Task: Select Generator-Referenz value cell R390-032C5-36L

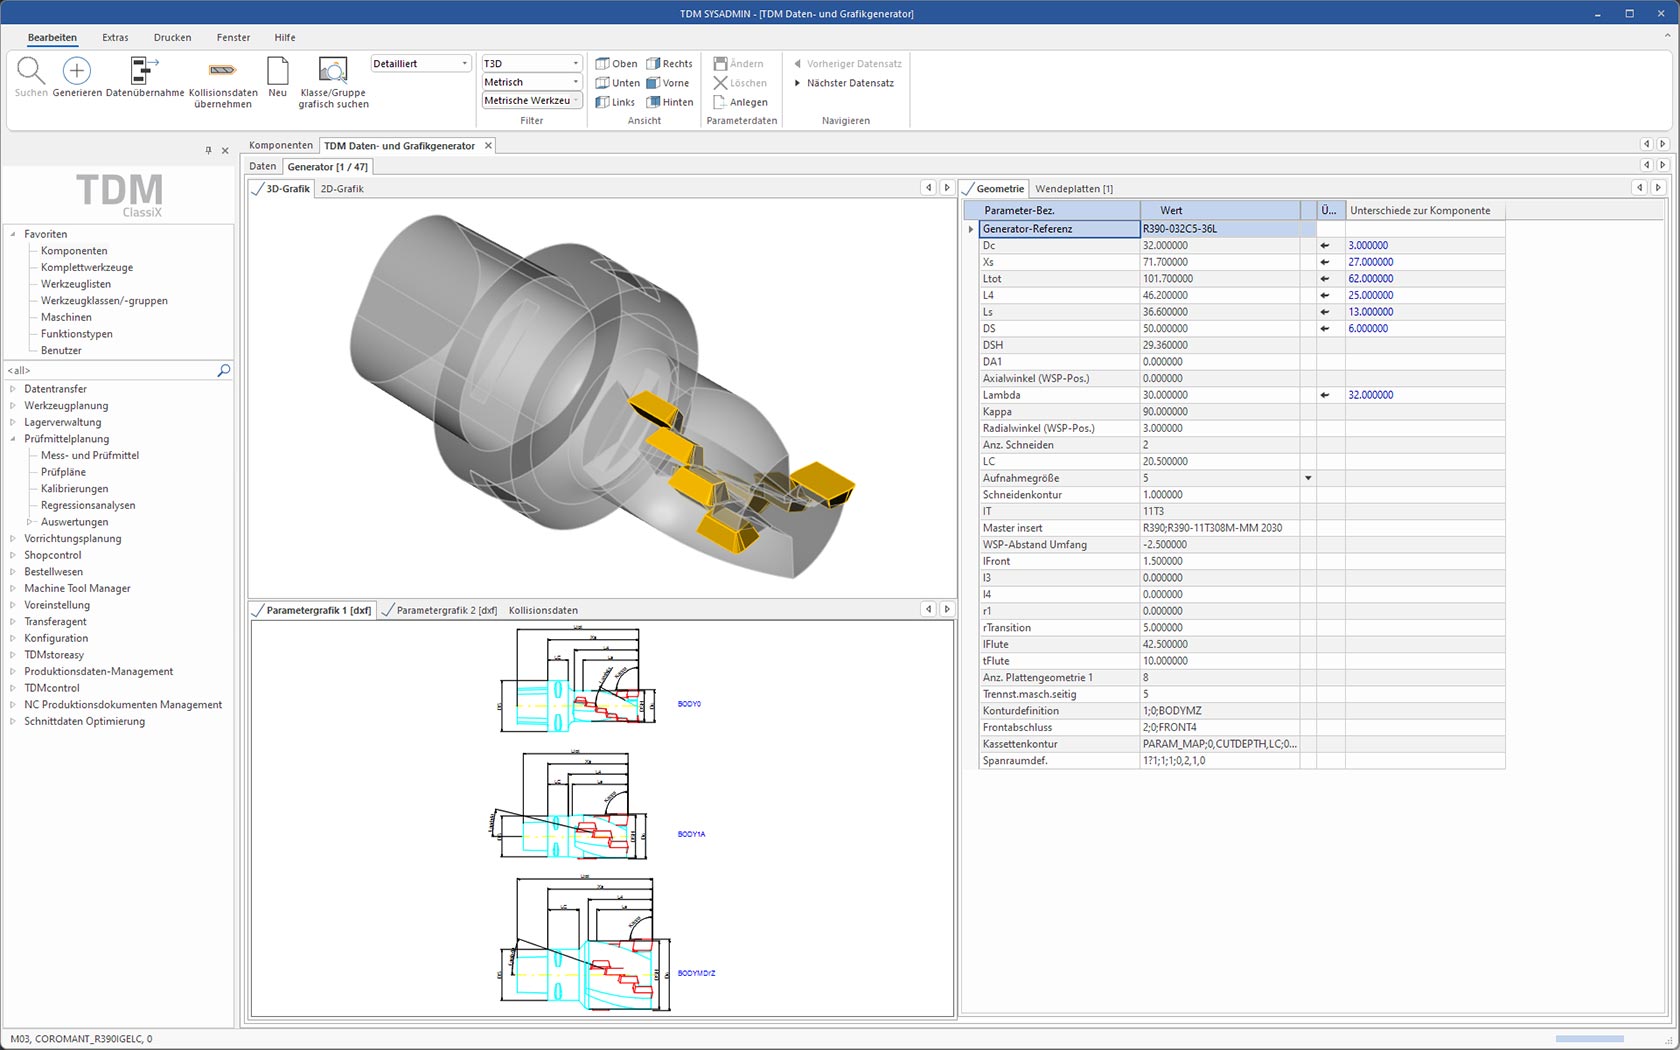Action: (x=1220, y=229)
